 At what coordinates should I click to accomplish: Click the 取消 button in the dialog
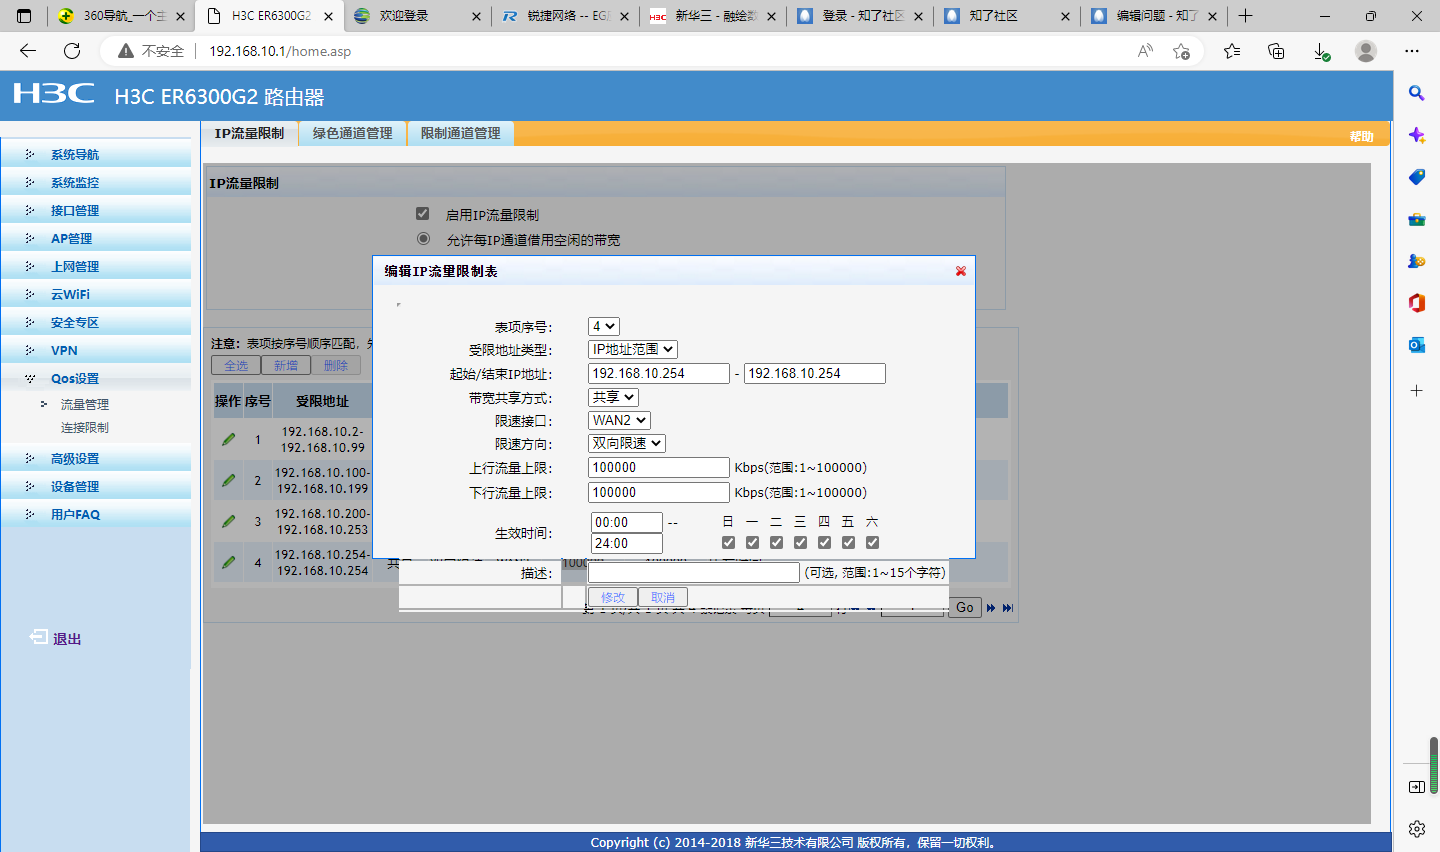(663, 597)
